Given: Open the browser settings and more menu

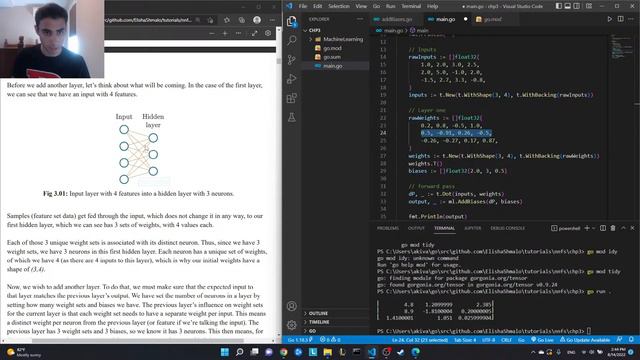Looking at the screenshot, I should 272,20.
